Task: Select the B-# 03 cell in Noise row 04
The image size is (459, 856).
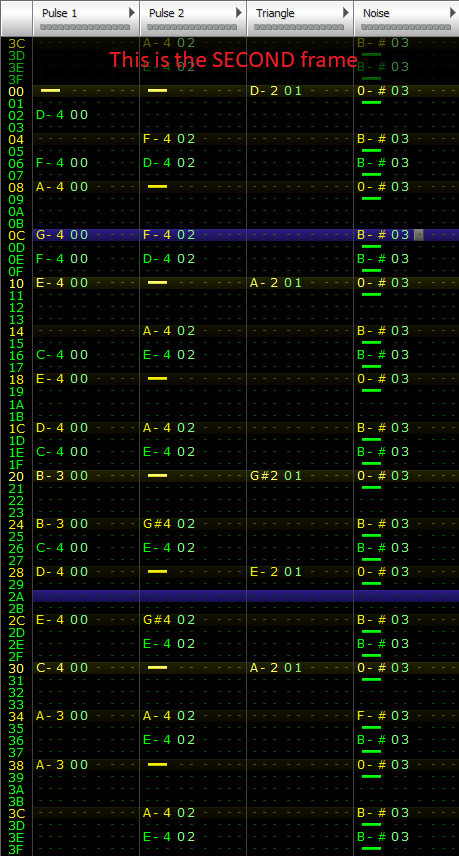Action: (383, 139)
